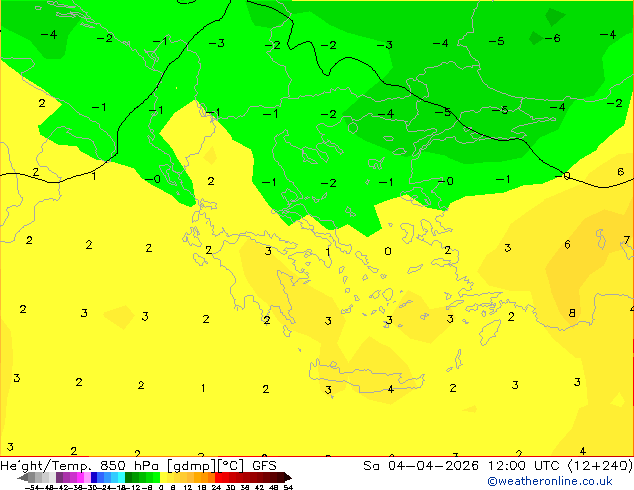Select the cyan swatch in temperature legend
Screen dimensions: 634x490
click(x=121, y=477)
